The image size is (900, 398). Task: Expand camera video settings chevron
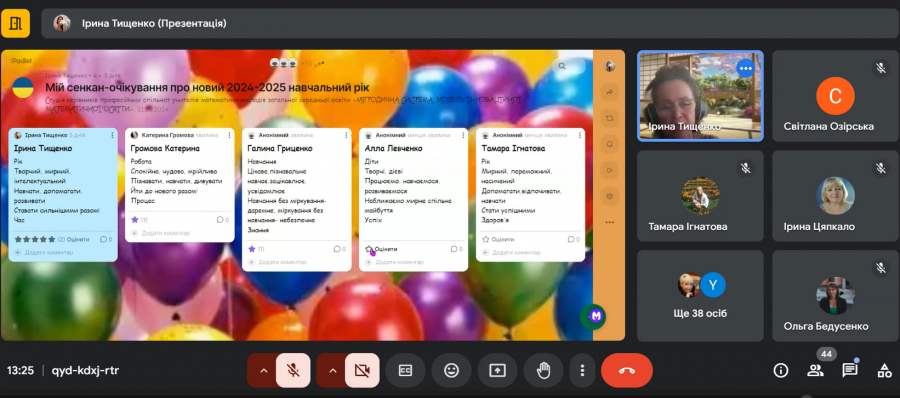point(332,370)
